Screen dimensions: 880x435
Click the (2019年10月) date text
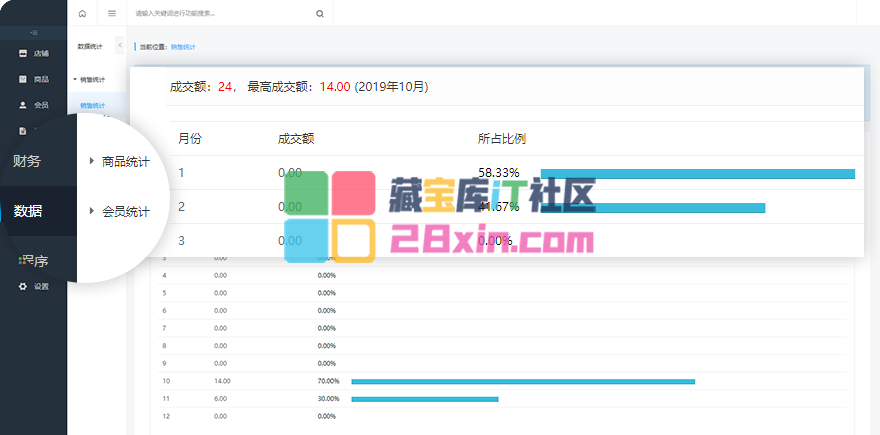point(391,87)
